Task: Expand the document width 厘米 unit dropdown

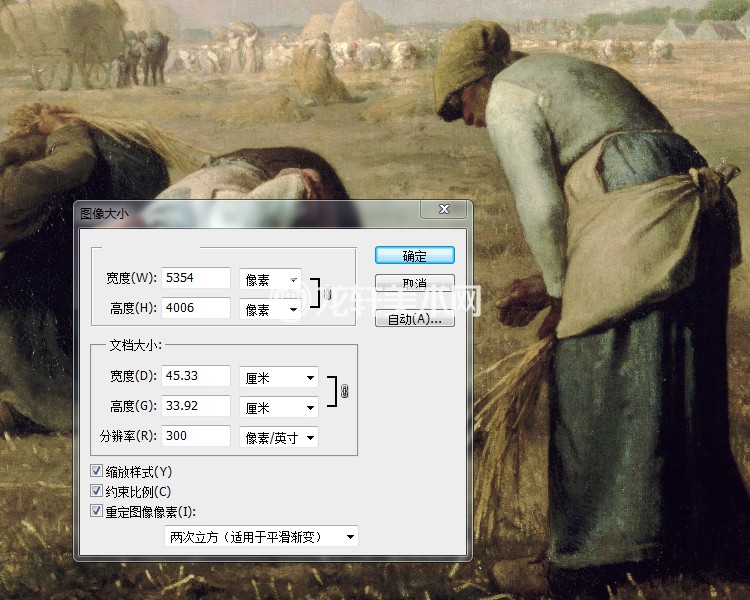Action: 279,378
